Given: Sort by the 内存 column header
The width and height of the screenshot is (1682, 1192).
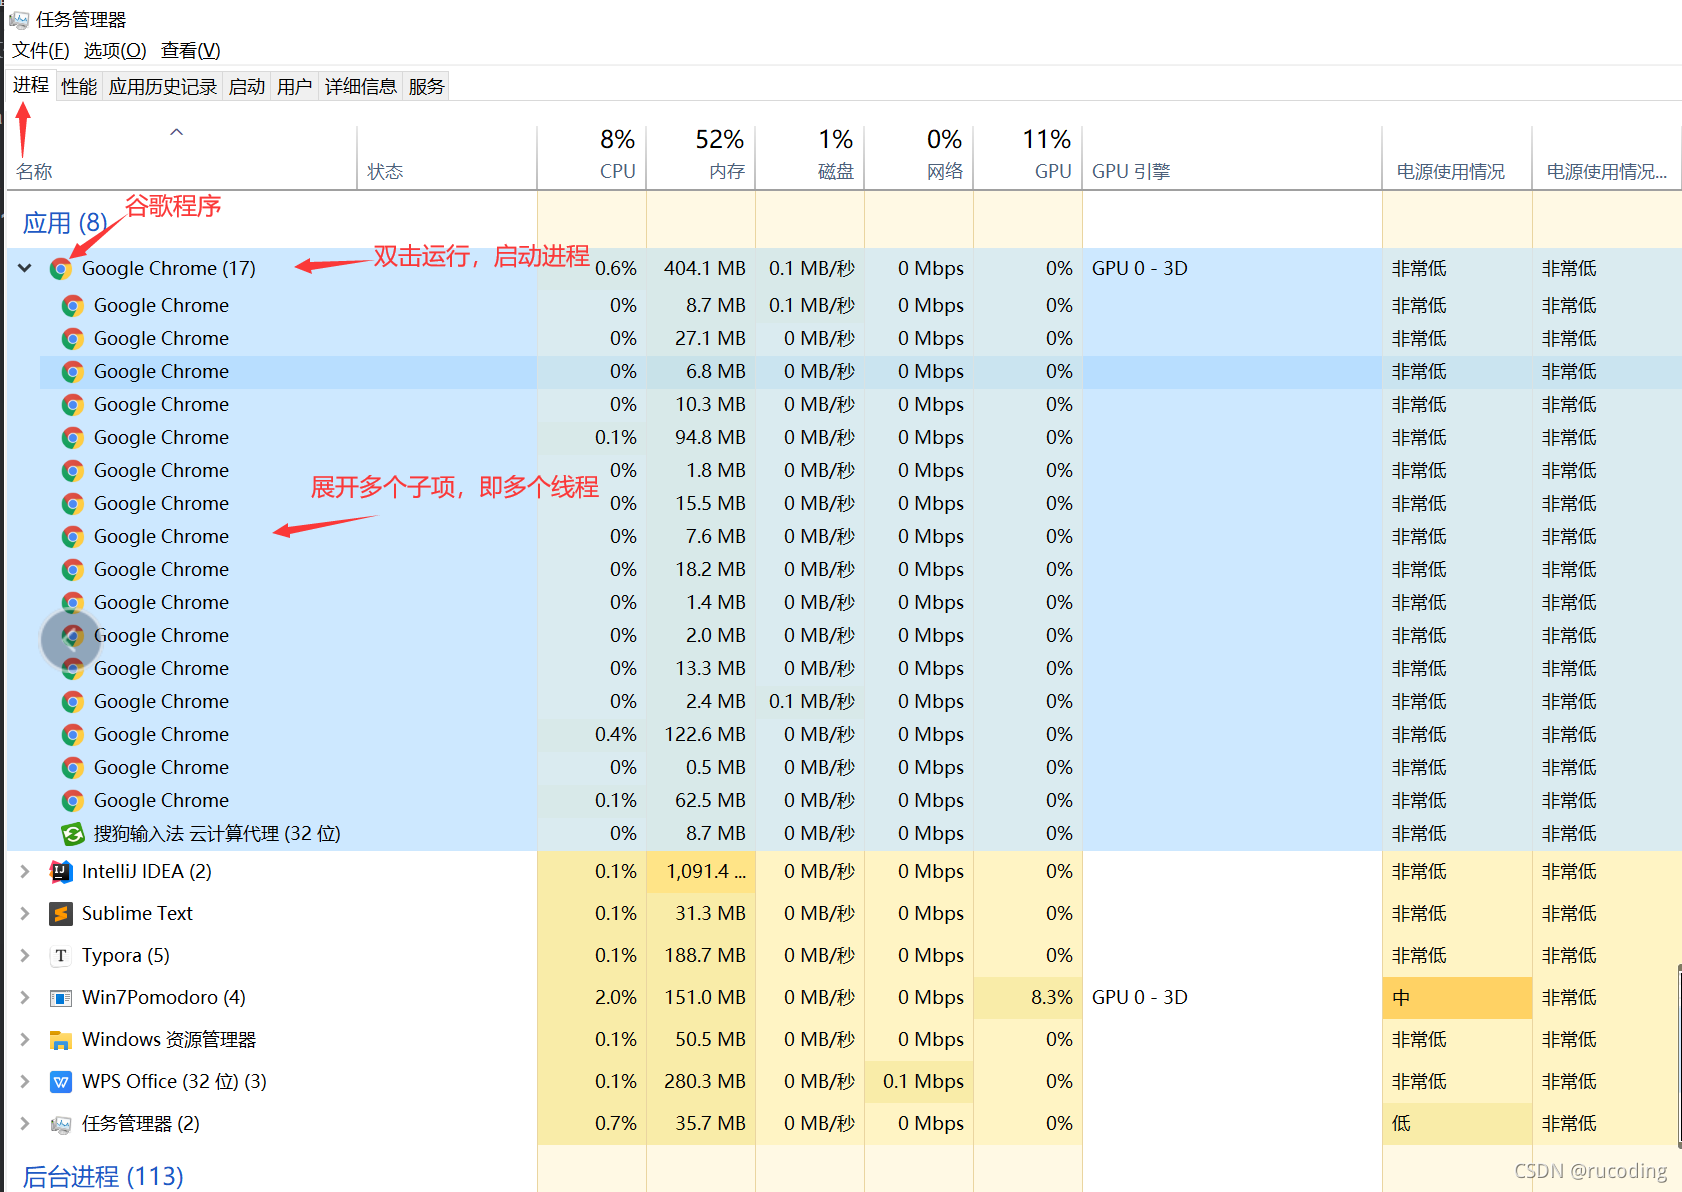Looking at the screenshot, I should [701, 158].
